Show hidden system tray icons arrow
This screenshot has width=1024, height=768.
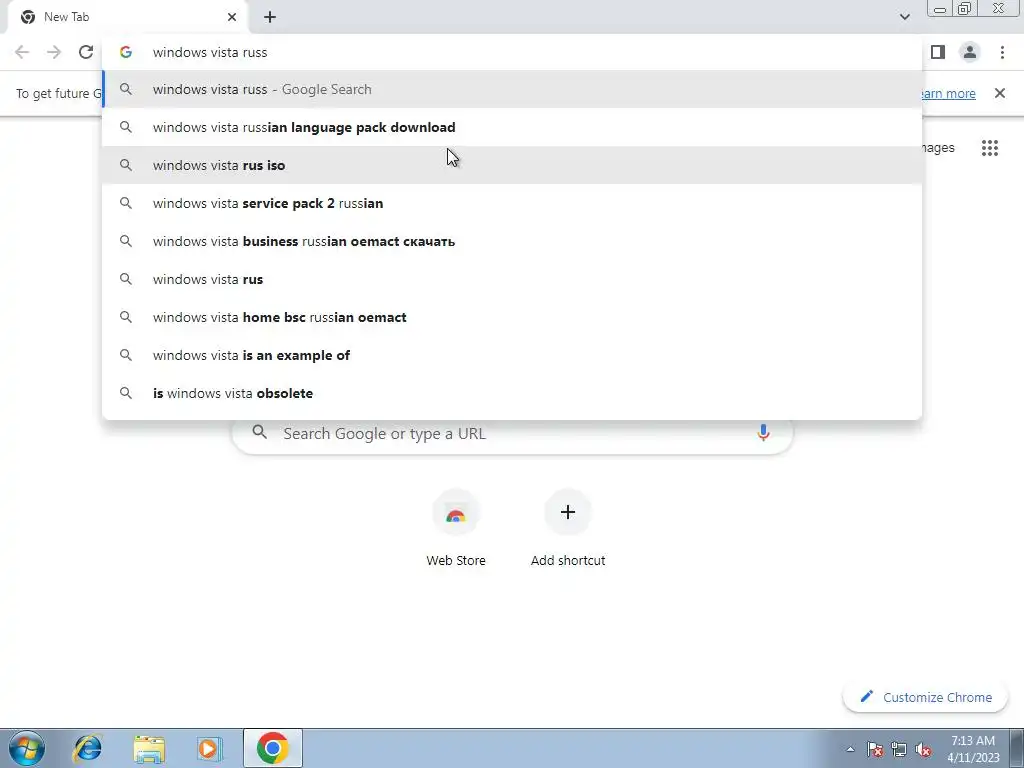tap(850, 749)
